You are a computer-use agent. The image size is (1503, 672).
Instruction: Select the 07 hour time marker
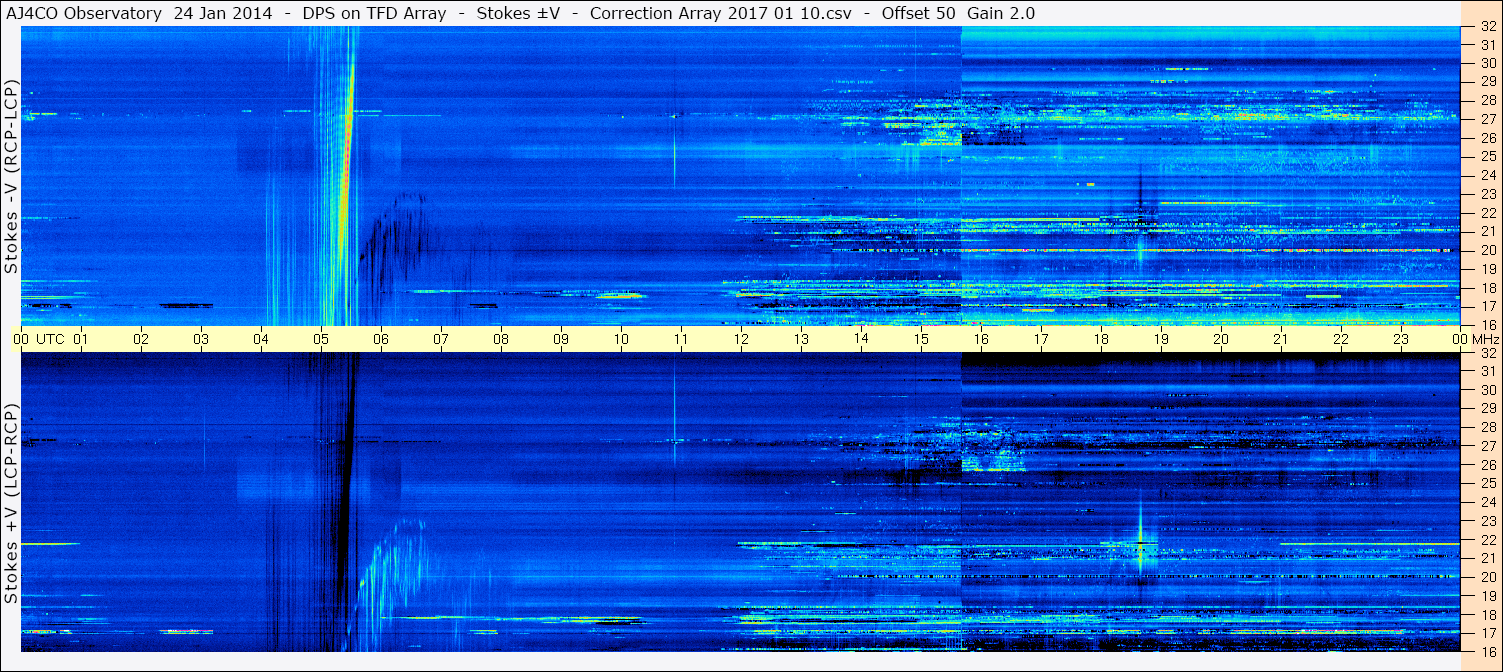441,339
